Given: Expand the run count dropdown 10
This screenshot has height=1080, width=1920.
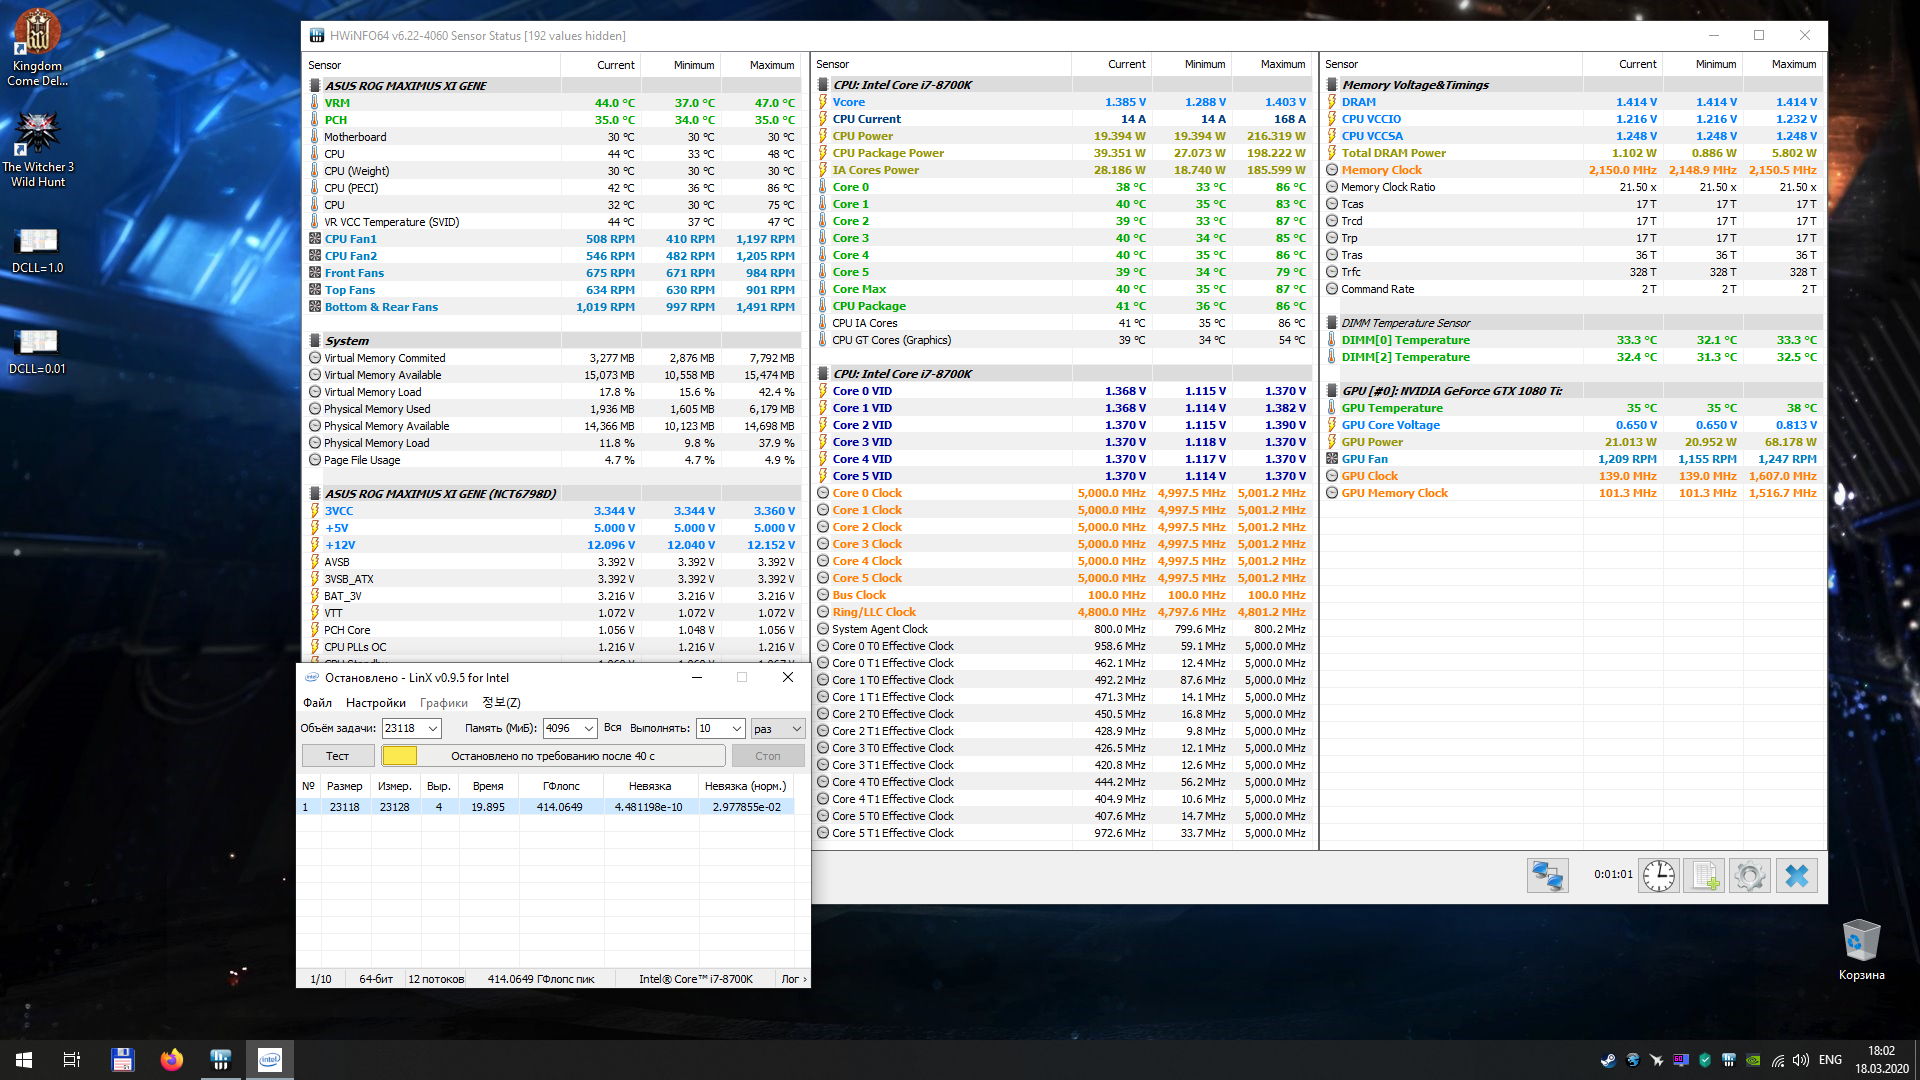Looking at the screenshot, I should 737,729.
